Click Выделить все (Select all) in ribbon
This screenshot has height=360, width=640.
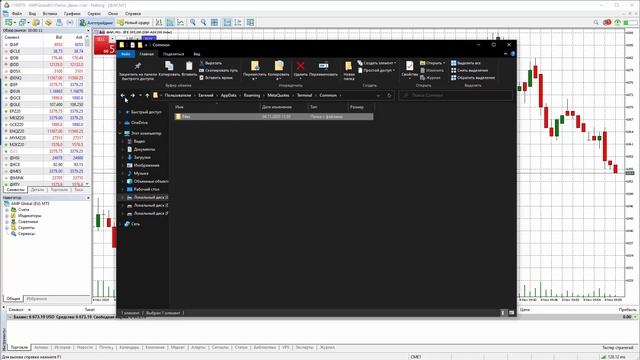466,63
